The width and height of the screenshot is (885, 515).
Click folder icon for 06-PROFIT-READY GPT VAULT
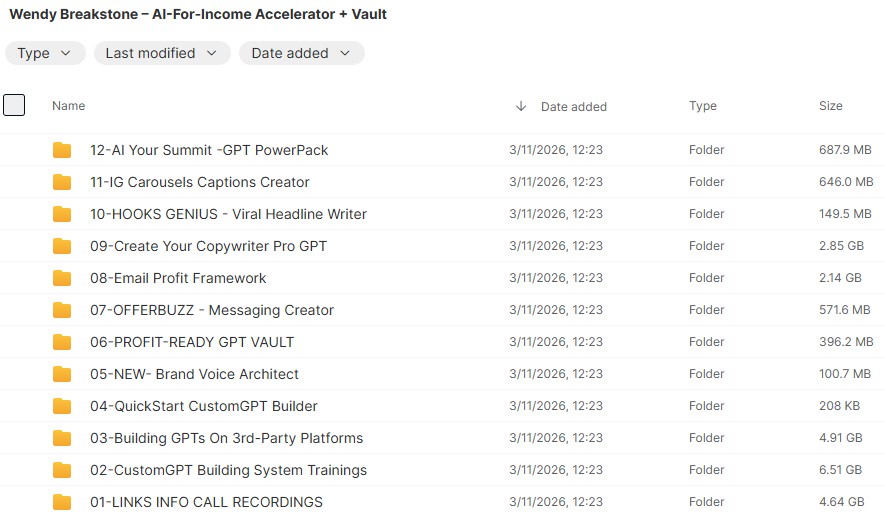click(62, 342)
